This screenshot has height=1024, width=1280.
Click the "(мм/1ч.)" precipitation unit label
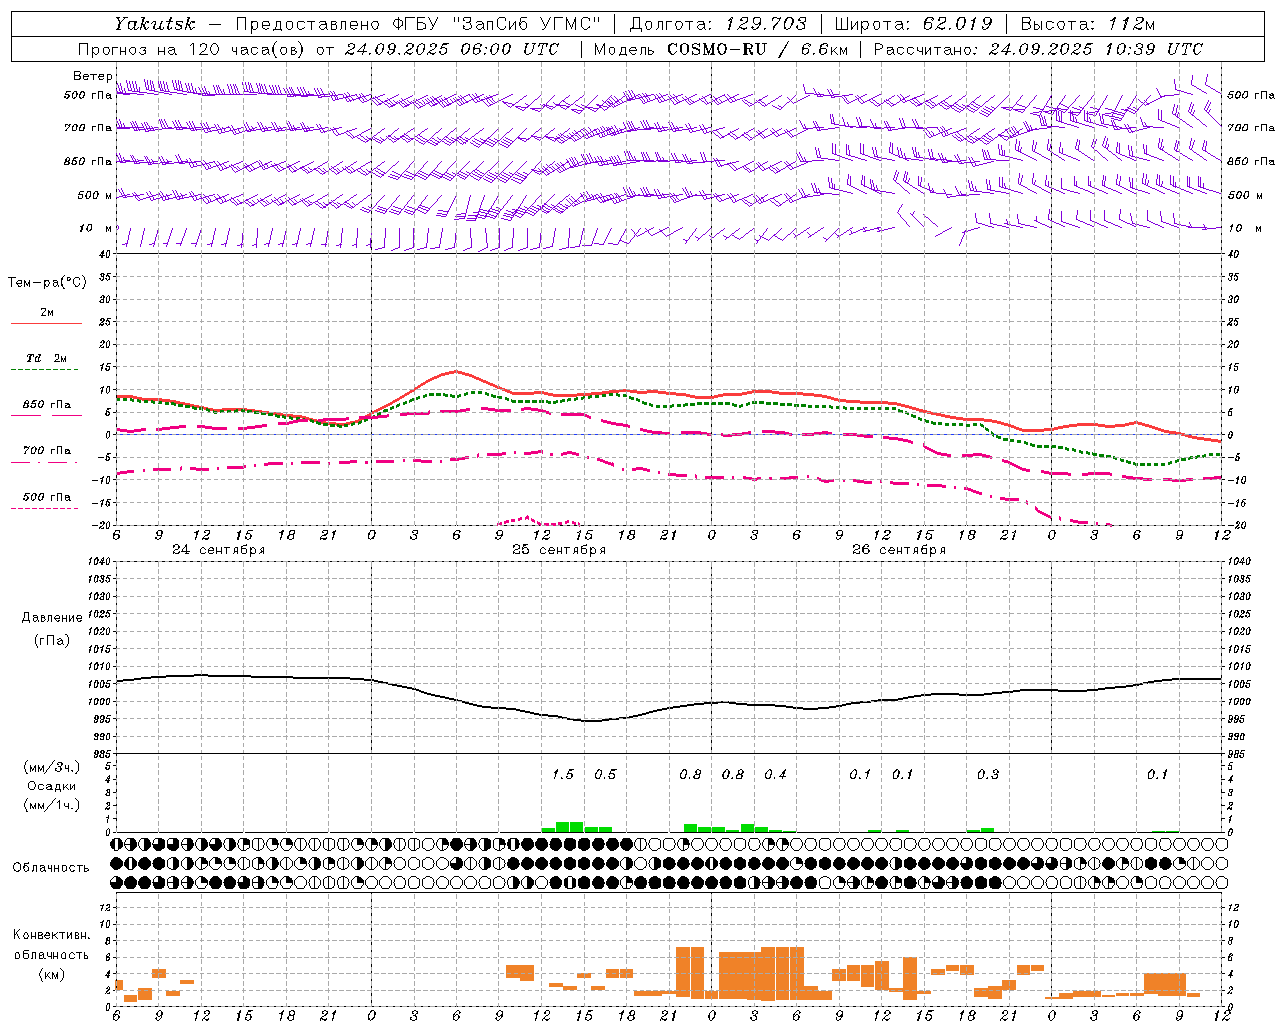tap(51, 805)
